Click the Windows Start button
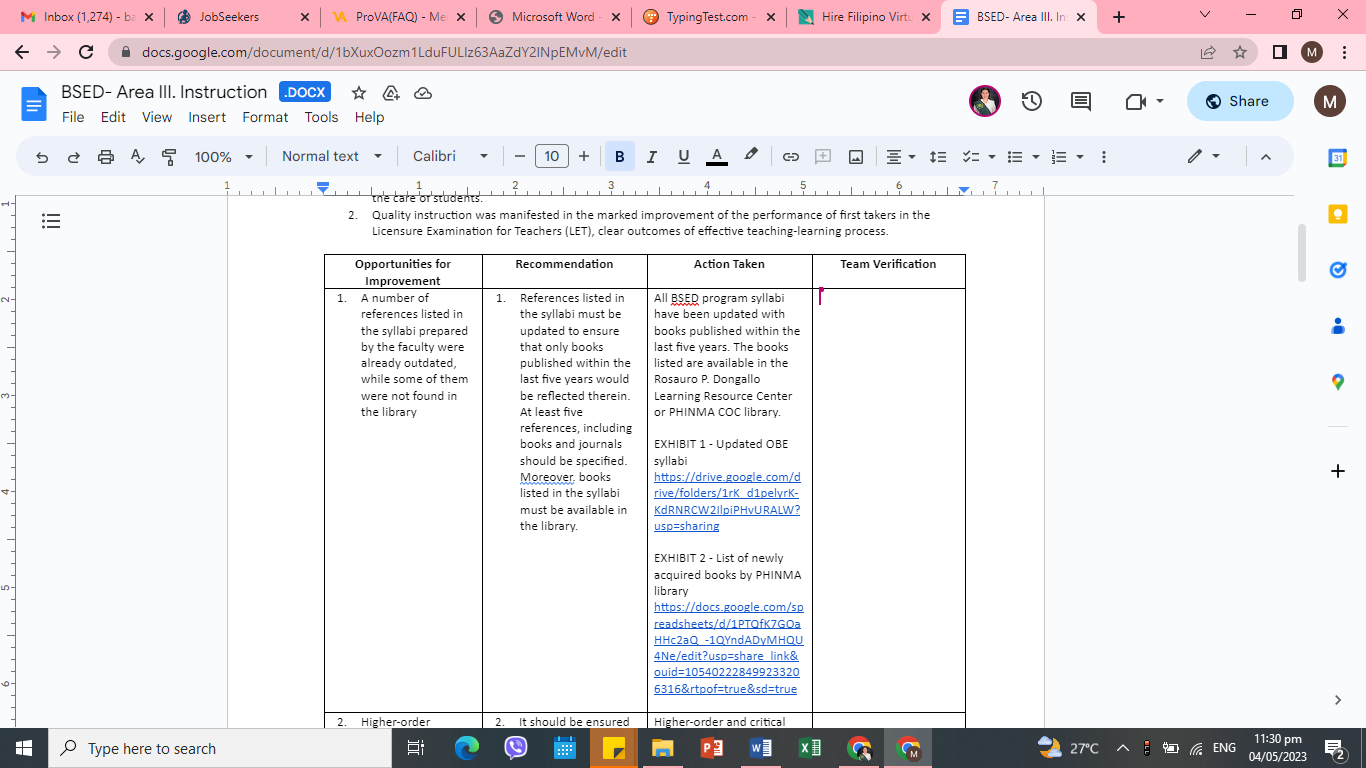1366x768 pixels. 23,748
